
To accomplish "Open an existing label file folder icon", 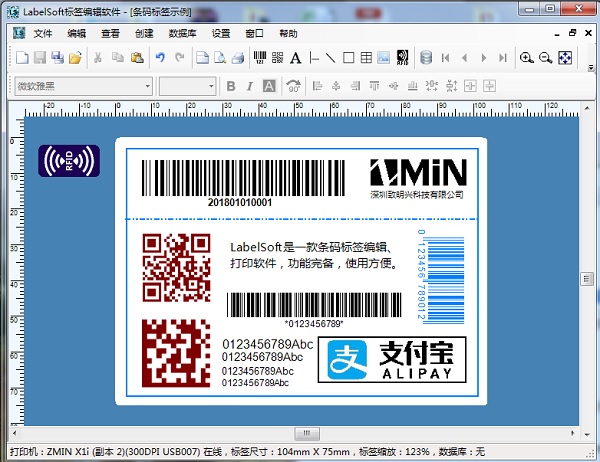I will click(x=75, y=58).
